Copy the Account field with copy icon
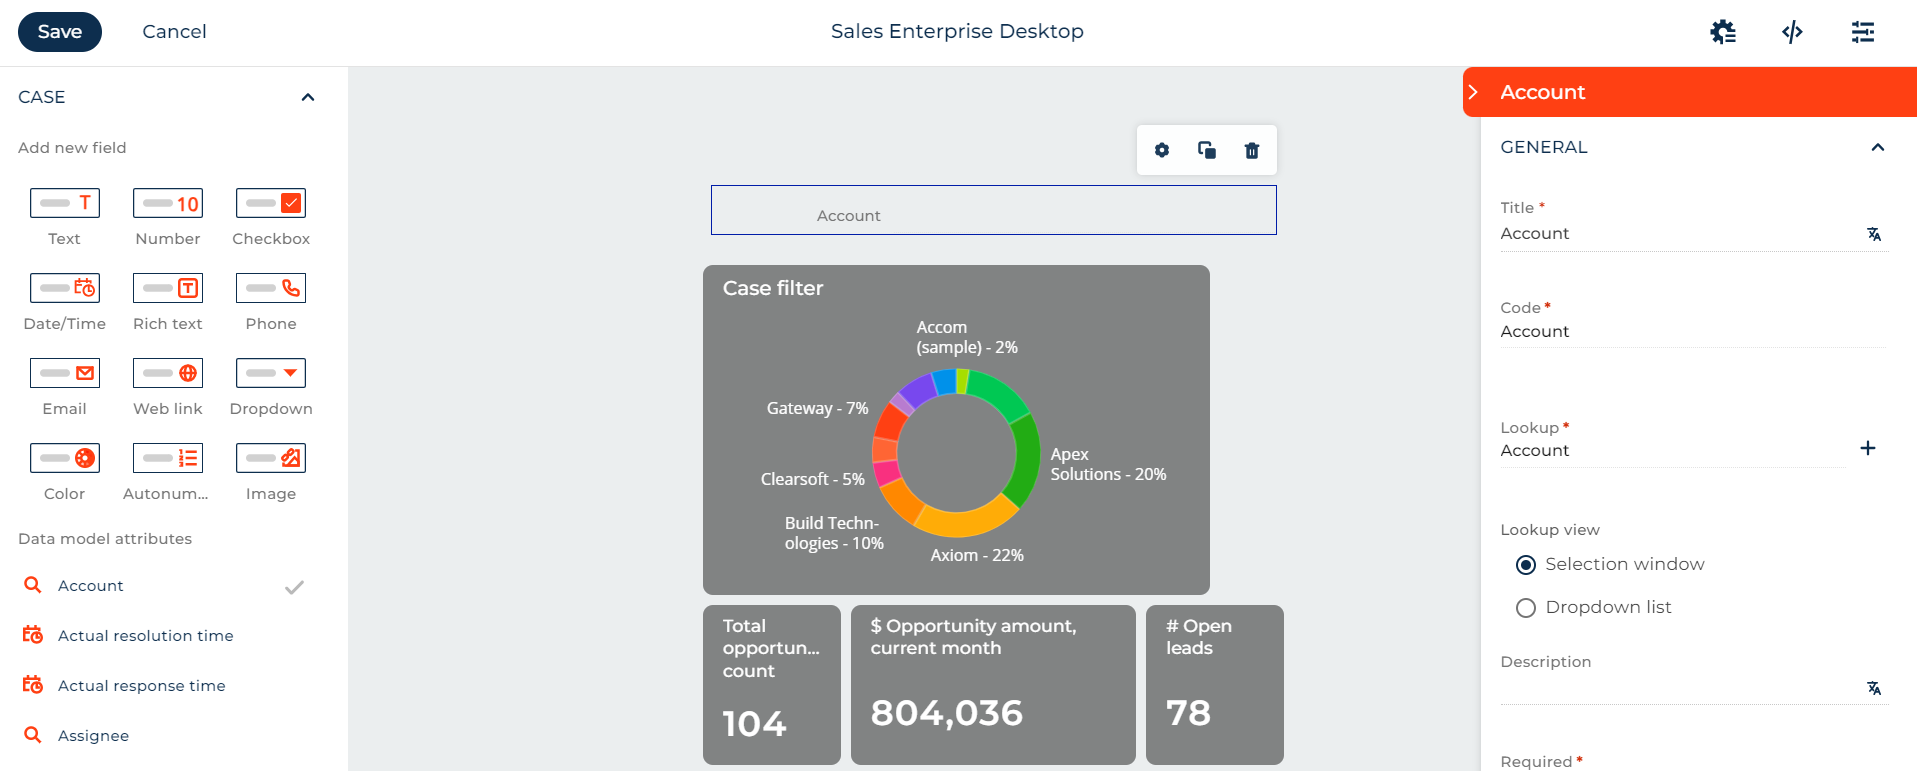Viewport: 1917px width, 771px height. click(x=1207, y=150)
